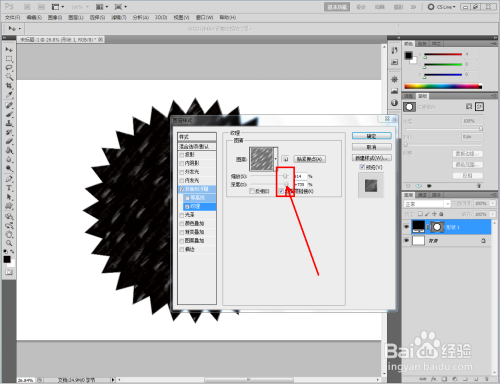
Task: Enable the Color Overlay (颜色叠加) checkbox
Action: pos(182,224)
